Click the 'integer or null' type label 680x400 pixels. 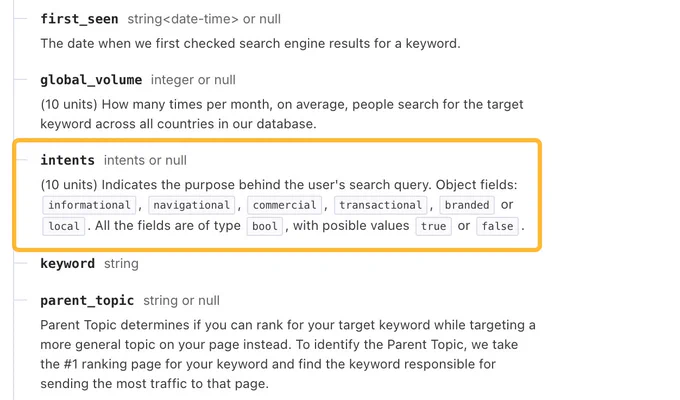(193, 80)
